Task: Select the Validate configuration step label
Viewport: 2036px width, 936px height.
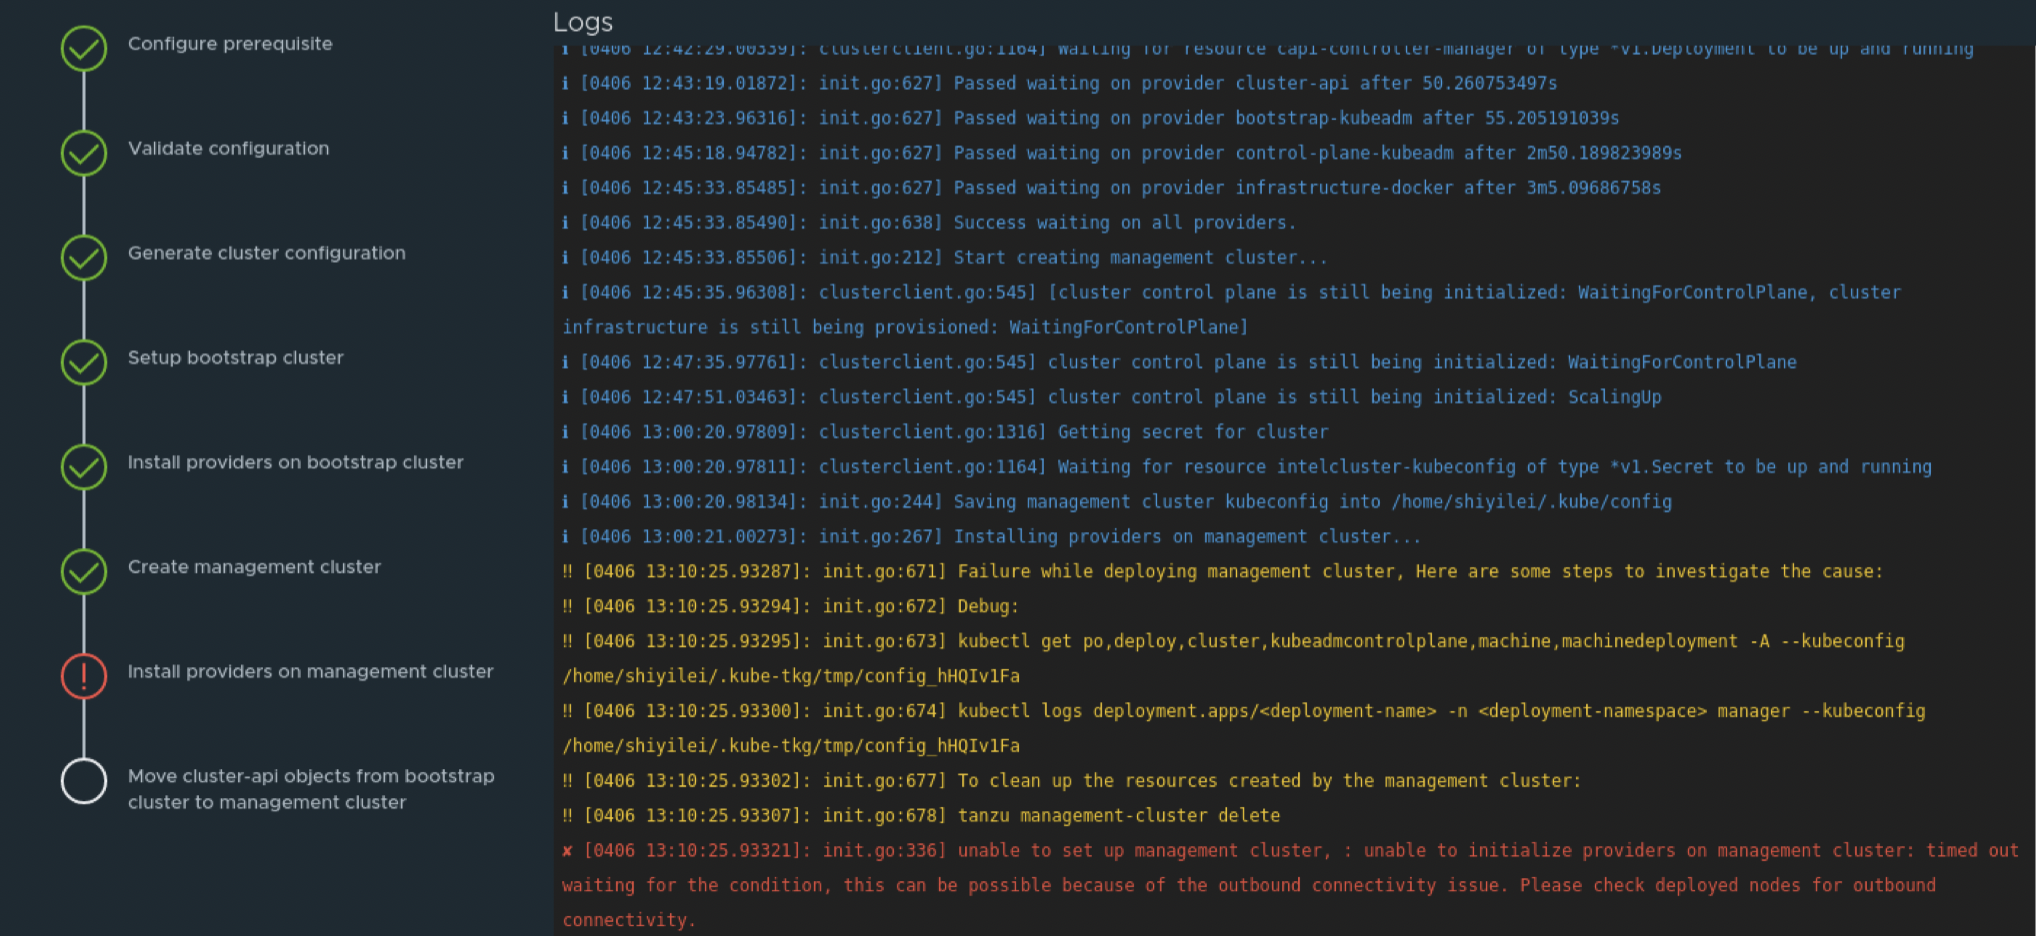Action: 228,148
